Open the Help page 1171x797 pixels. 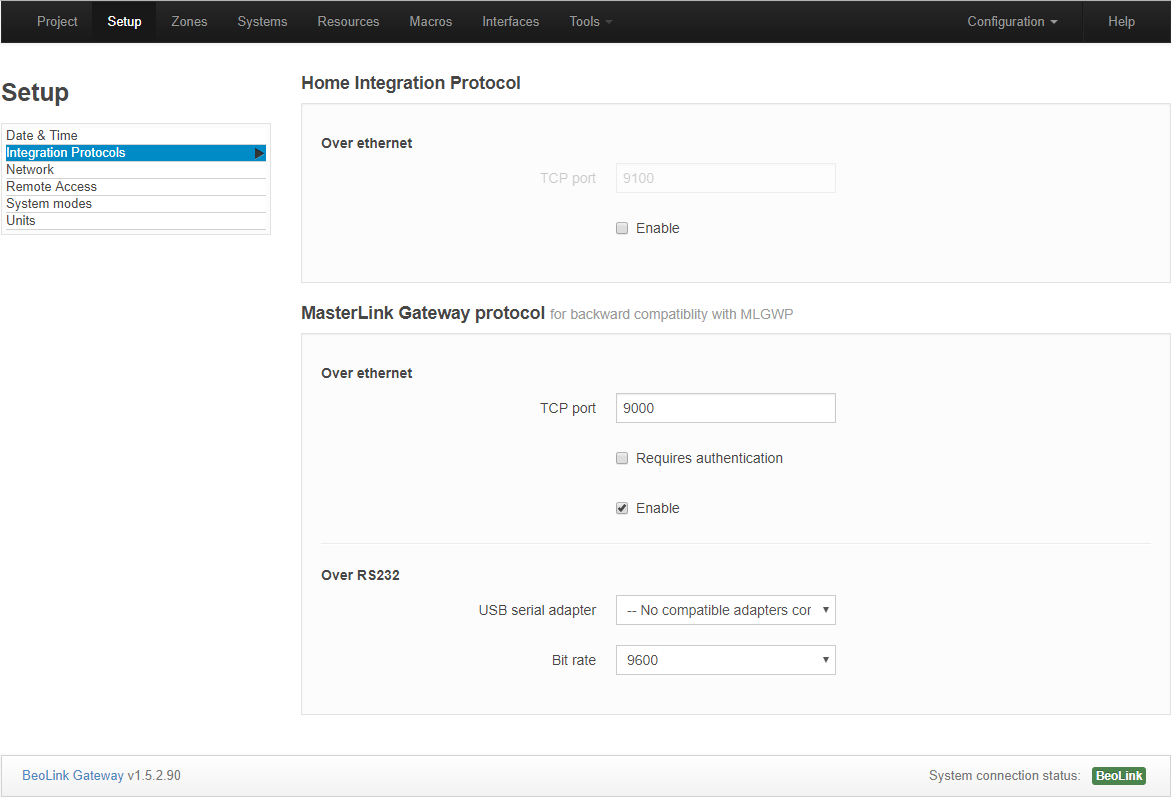point(1121,22)
